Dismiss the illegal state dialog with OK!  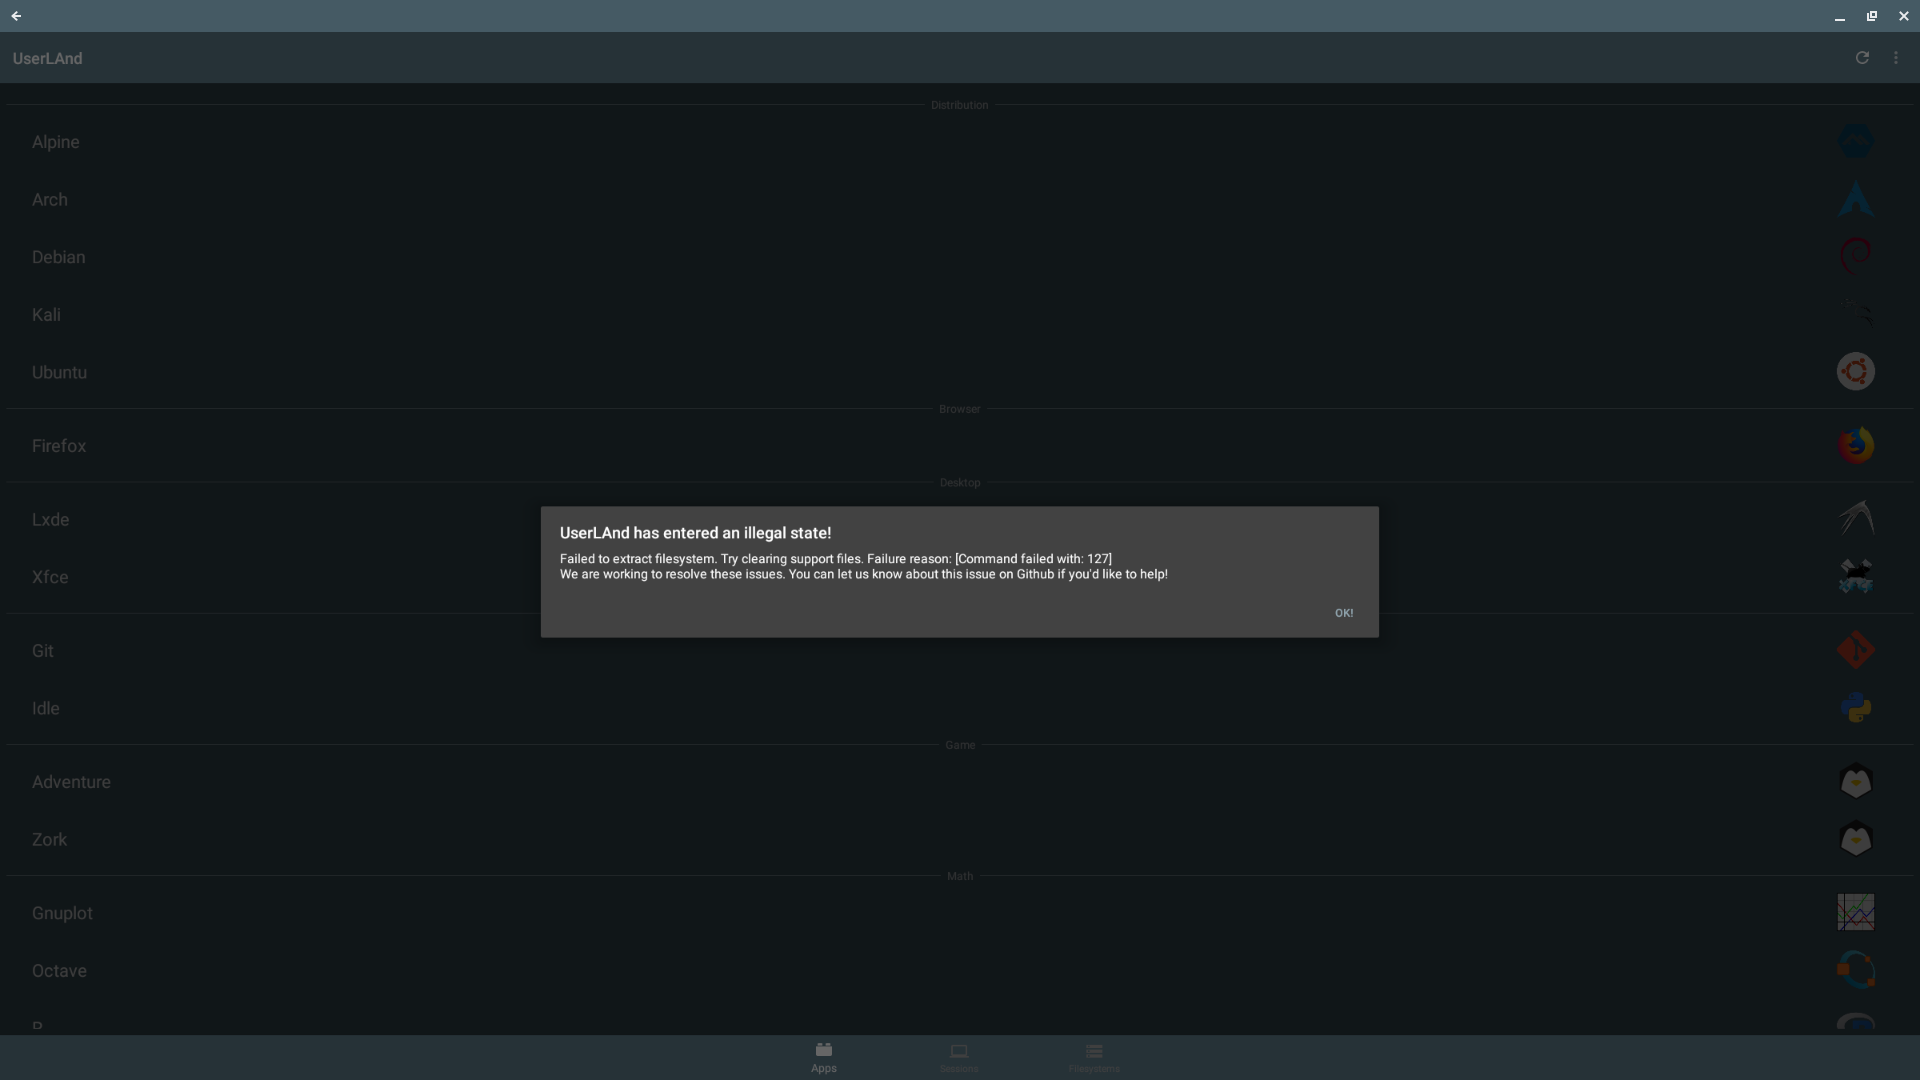pos(1344,612)
